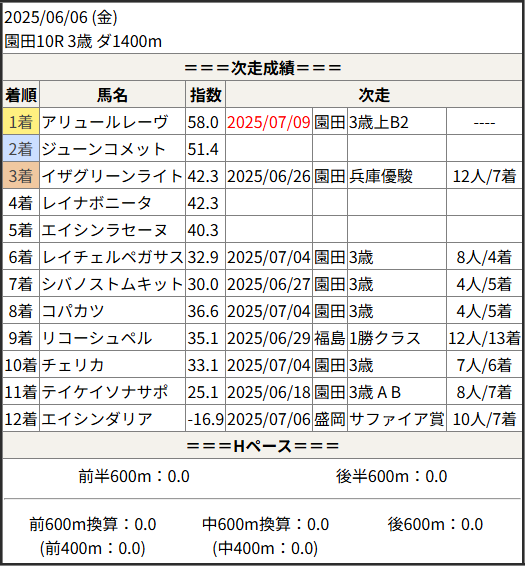Click the 3着 orange rank cell
Image resolution: width=525 pixels, height=566 pixels.
coord(21,176)
